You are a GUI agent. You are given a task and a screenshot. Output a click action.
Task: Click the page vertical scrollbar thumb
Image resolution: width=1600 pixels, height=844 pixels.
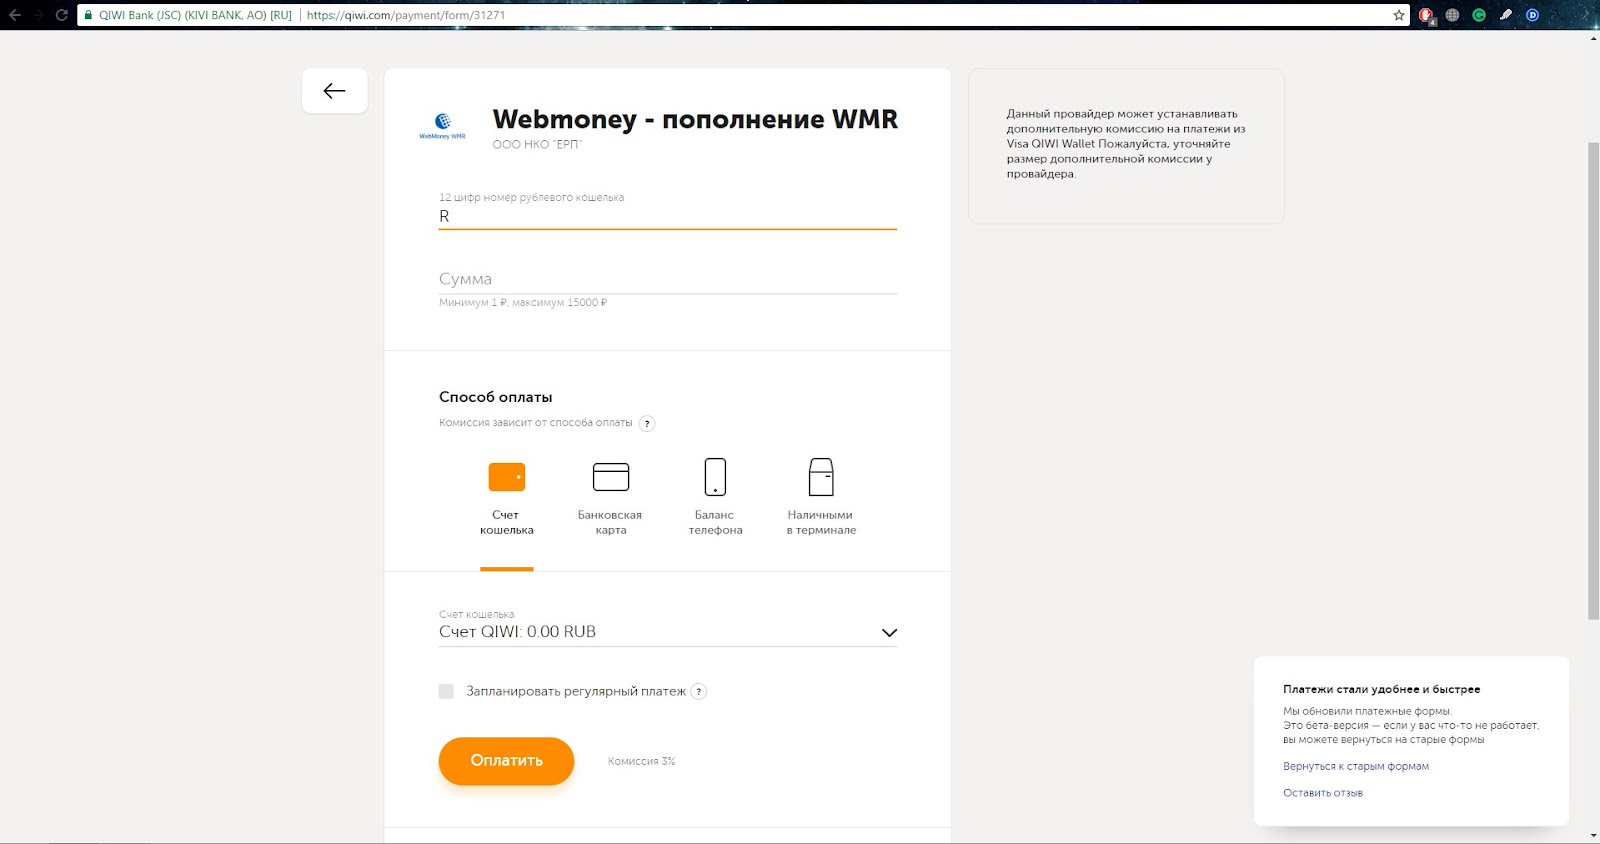point(1593,380)
